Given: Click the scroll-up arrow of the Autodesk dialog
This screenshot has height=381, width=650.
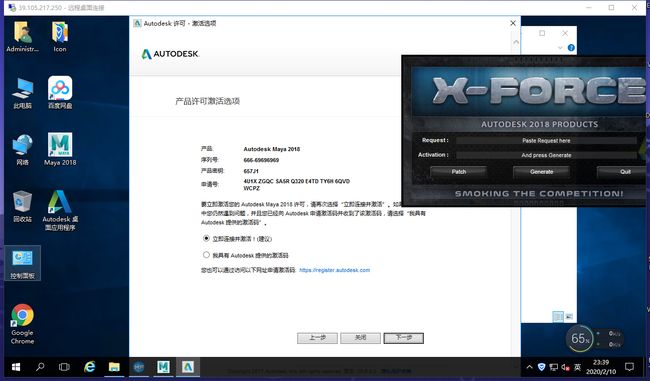Looking at the screenshot, I should pos(516,42).
